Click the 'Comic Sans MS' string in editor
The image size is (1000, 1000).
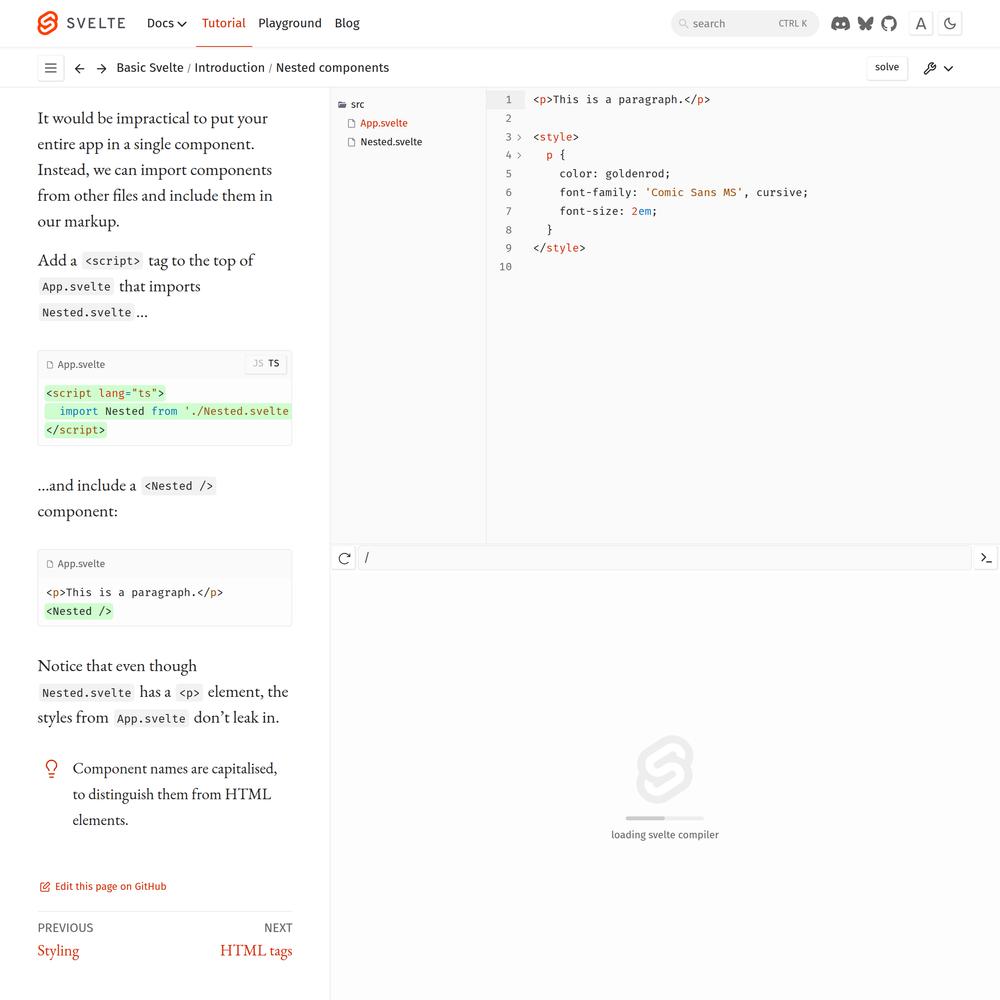694,193
